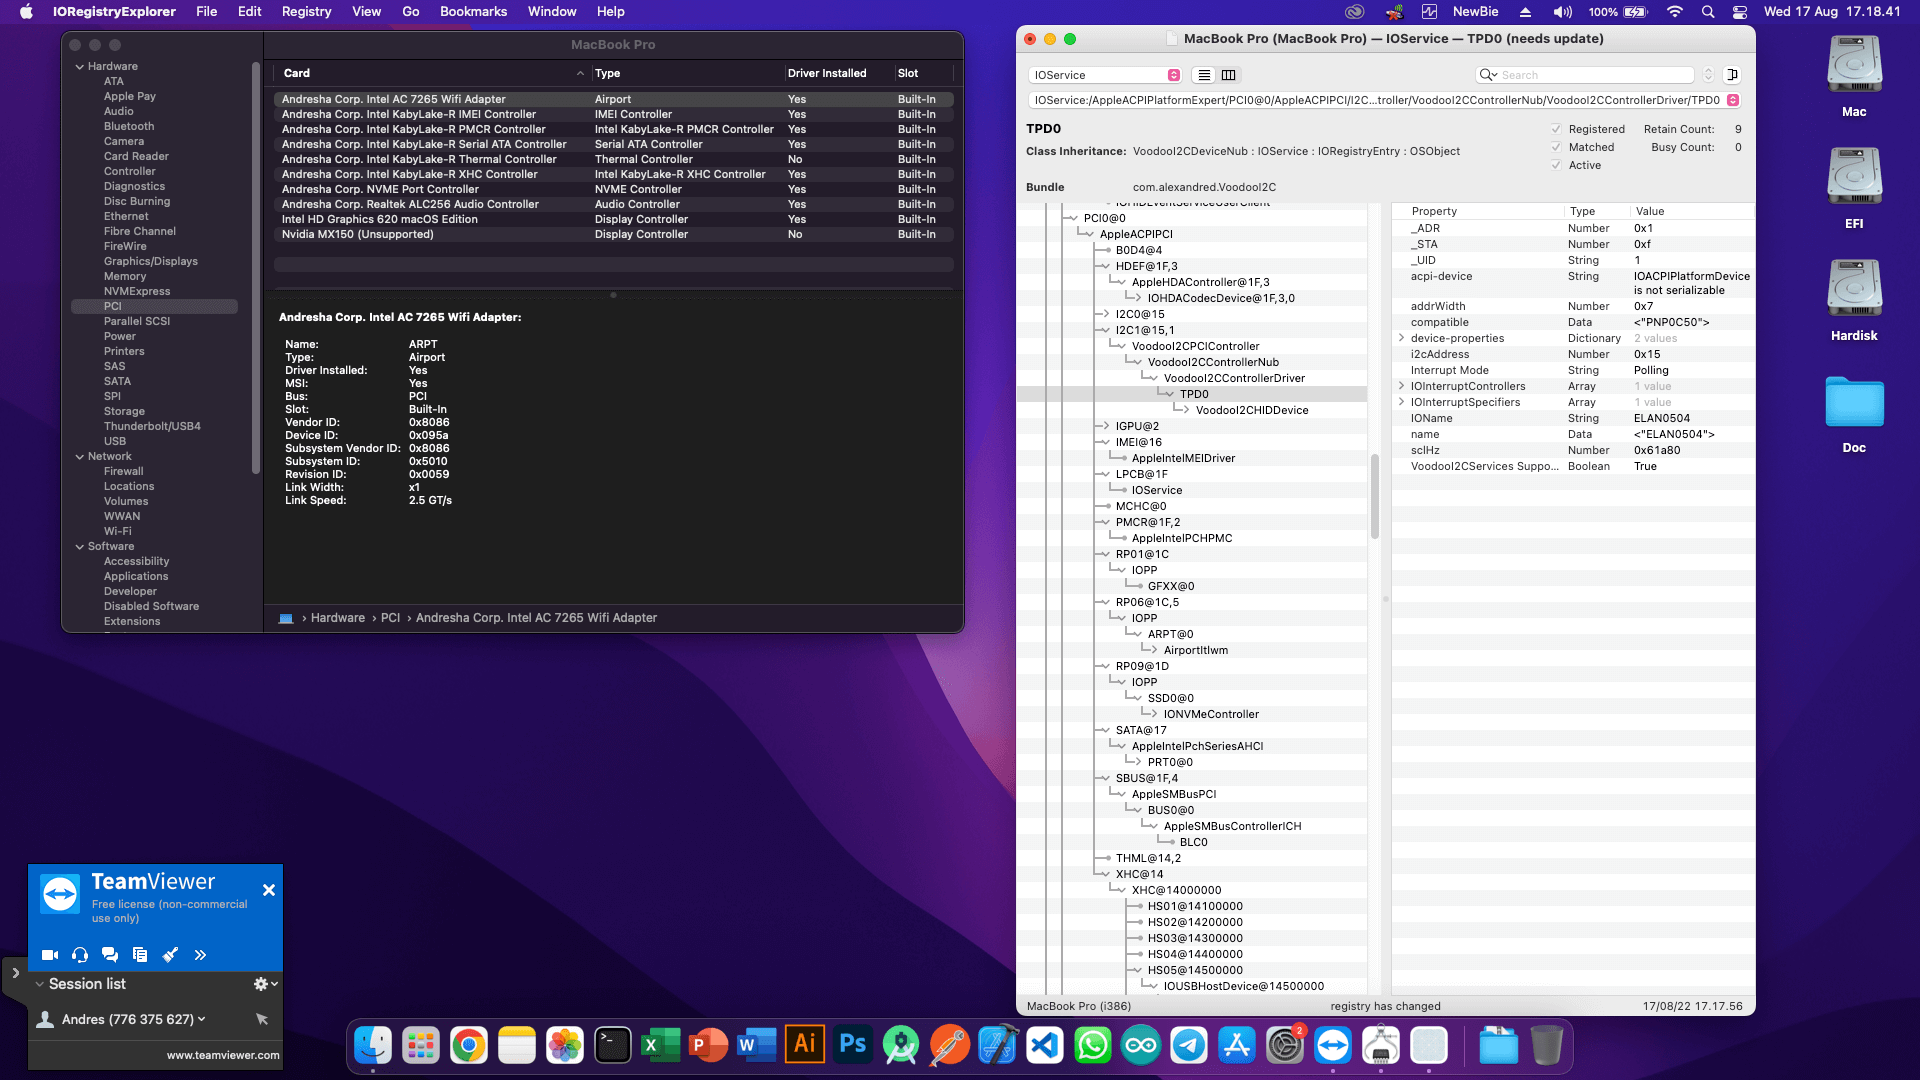This screenshot has height=1080, width=1920.
Task: Open the File menu
Action: 207,12
